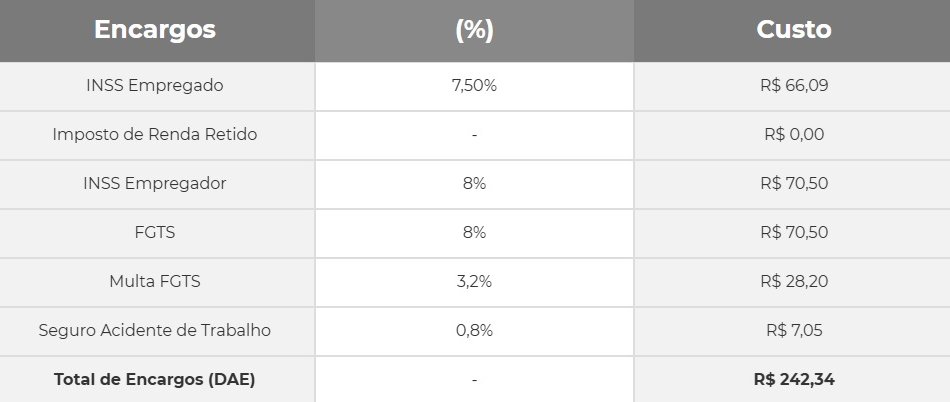Select the R$ 0,00 cost cell
Image resolution: width=950 pixels, height=402 pixels.
click(x=793, y=135)
